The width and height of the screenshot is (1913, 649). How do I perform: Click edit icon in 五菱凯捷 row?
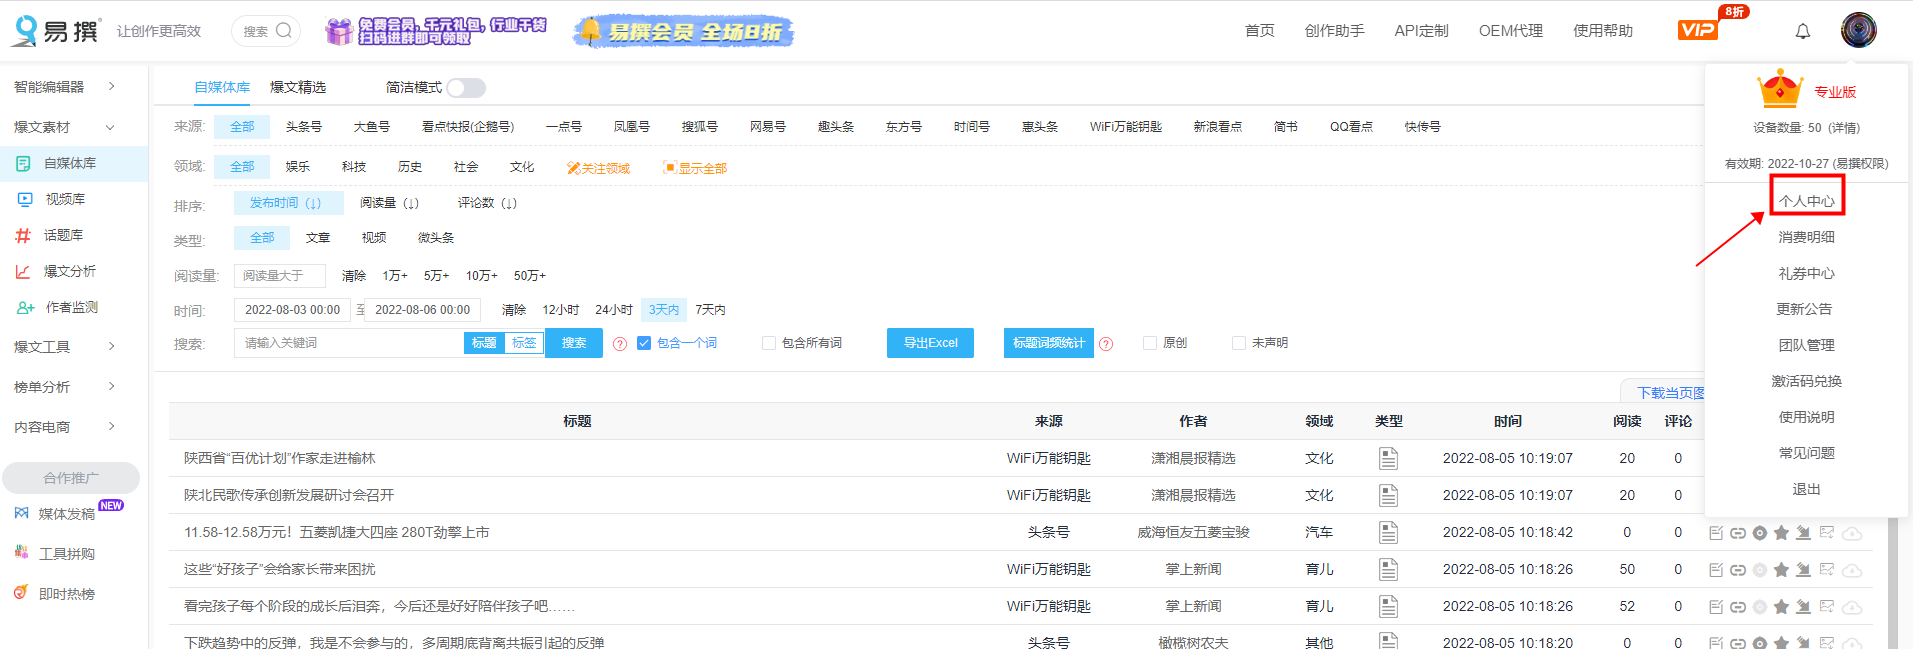1716,533
